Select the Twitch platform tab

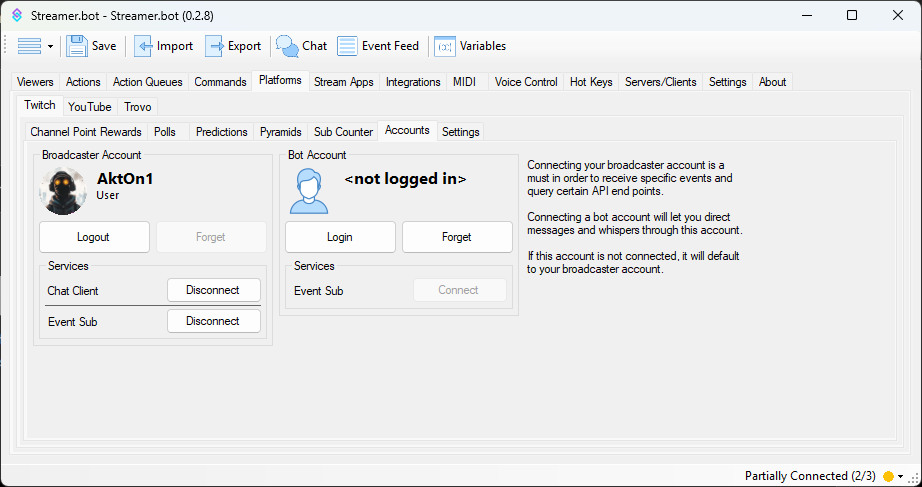click(x=40, y=105)
